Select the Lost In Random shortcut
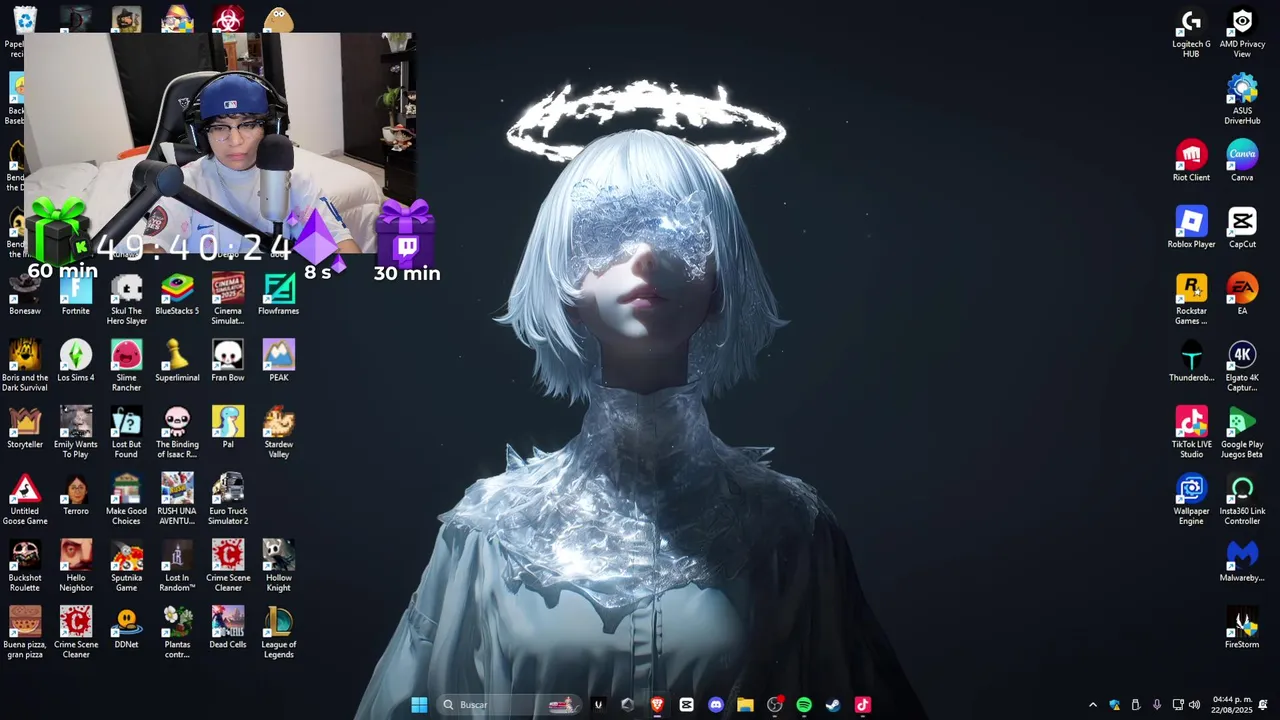 [x=177, y=566]
